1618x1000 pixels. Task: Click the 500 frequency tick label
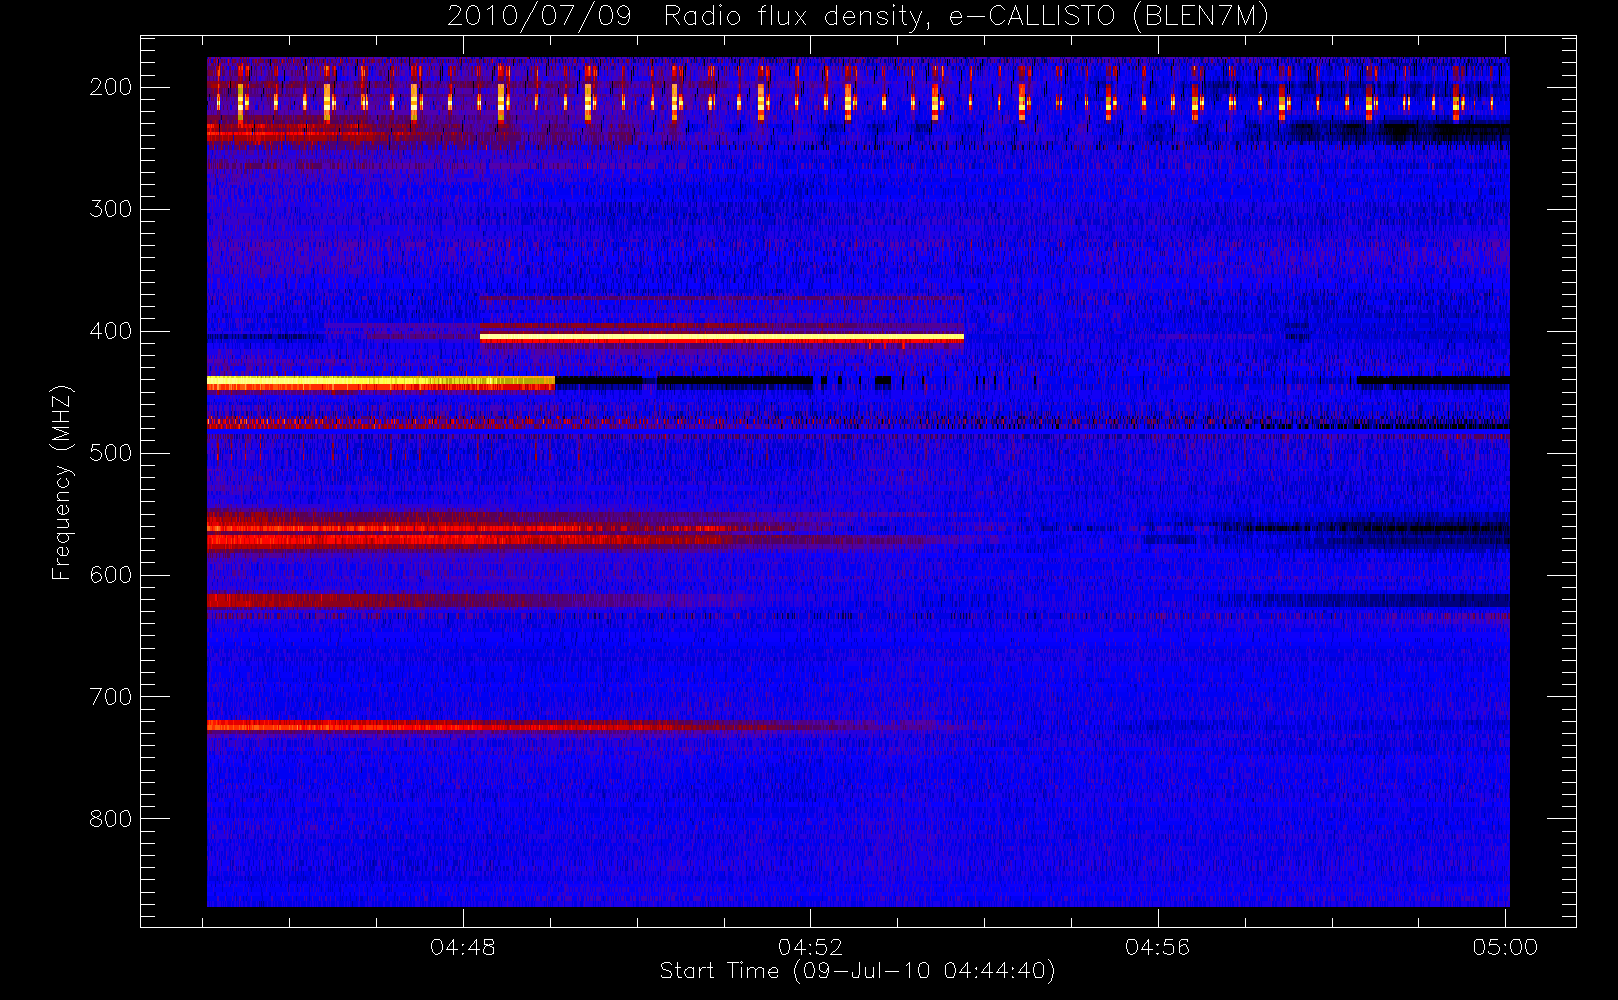111,453
